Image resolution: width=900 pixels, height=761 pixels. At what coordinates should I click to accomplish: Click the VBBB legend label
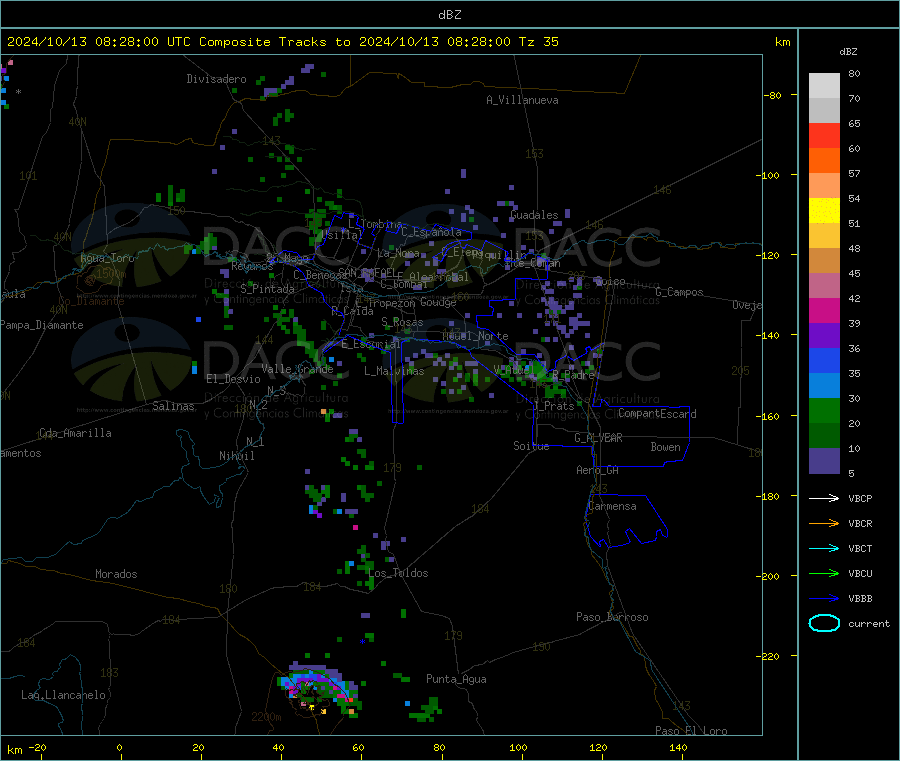(x=860, y=599)
